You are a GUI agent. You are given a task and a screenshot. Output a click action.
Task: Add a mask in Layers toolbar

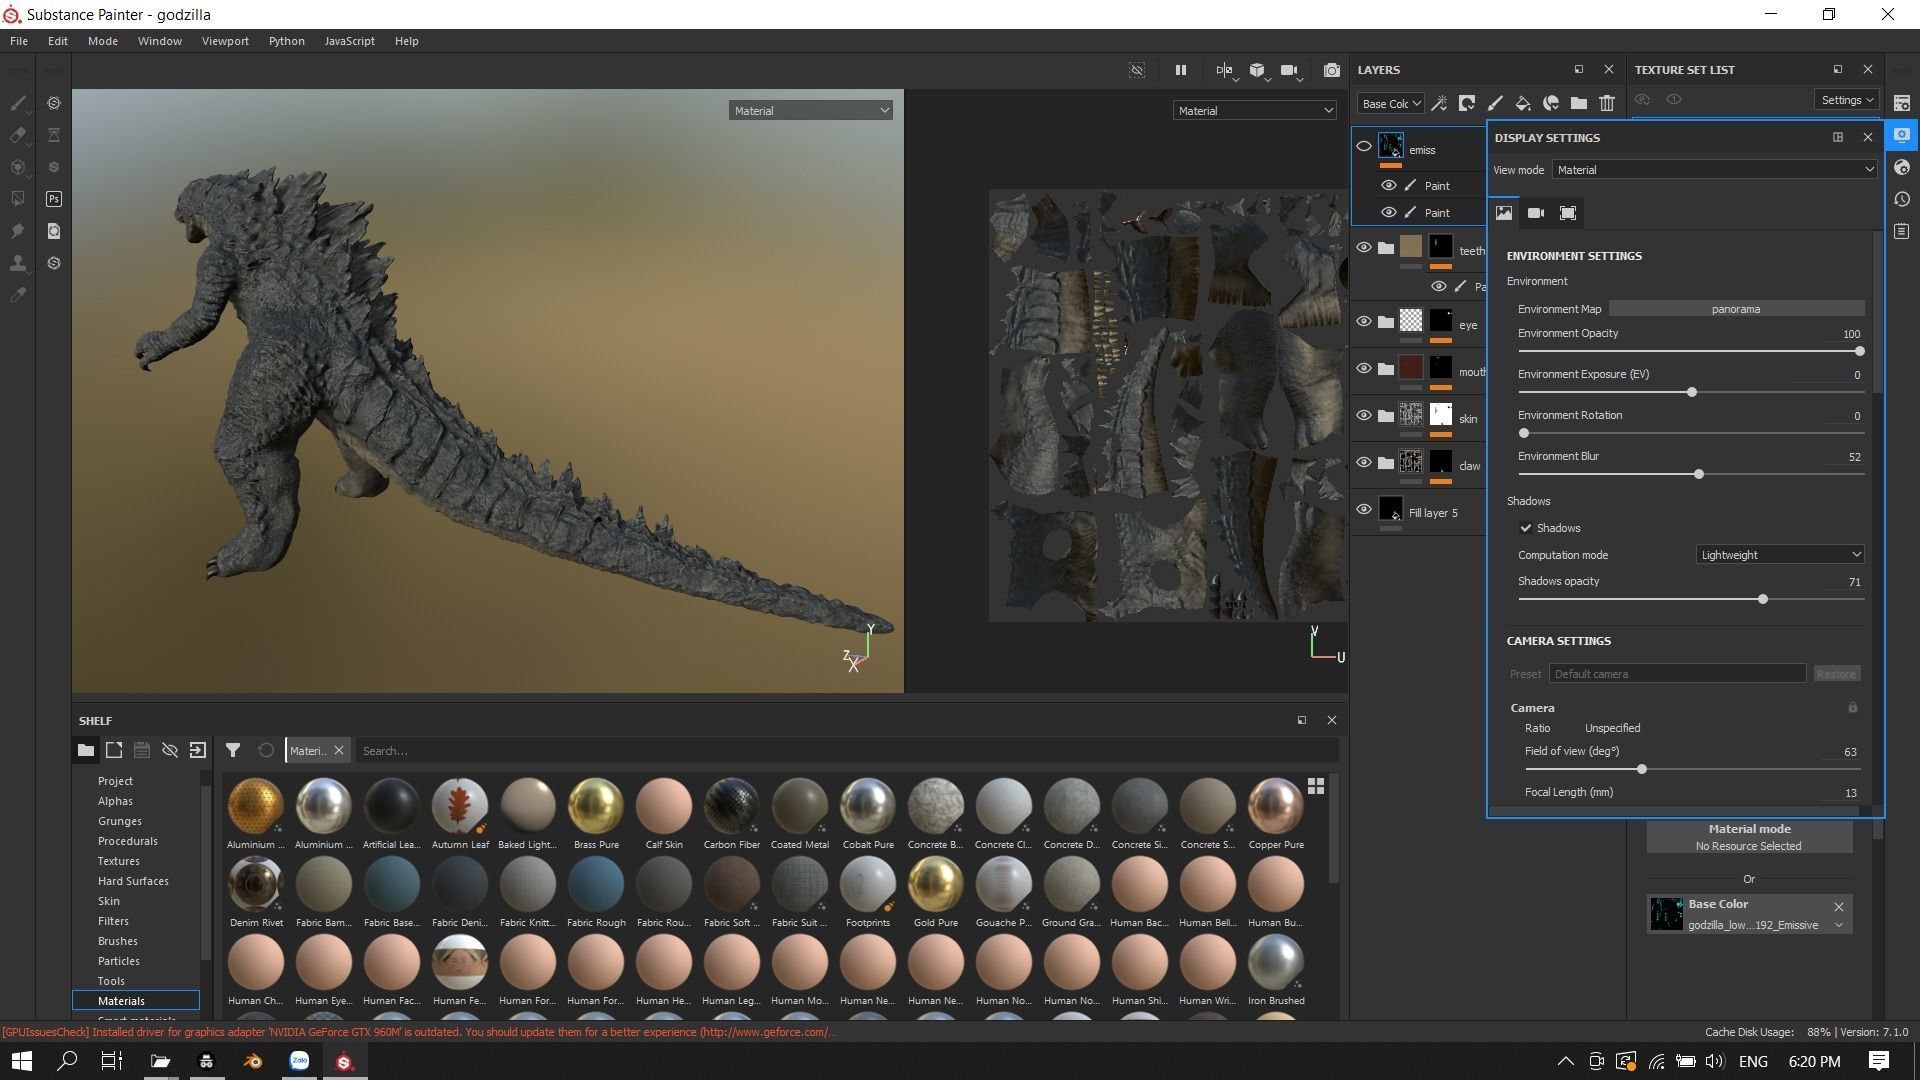[1467, 103]
